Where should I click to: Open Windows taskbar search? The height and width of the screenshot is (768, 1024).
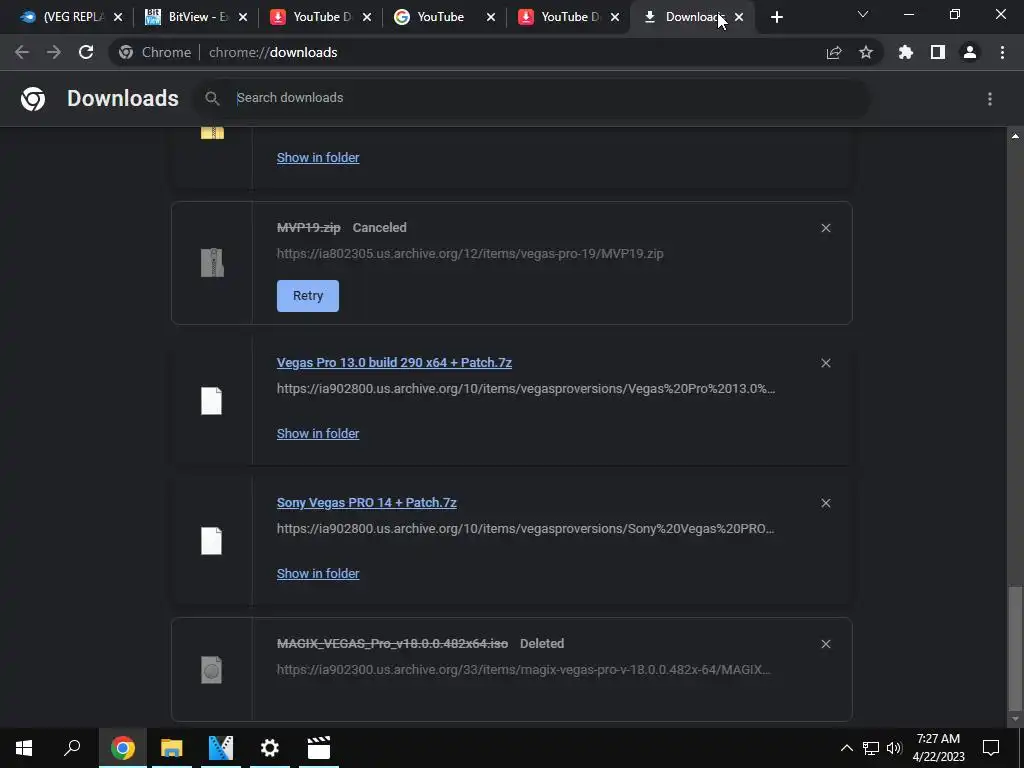[72, 748]
